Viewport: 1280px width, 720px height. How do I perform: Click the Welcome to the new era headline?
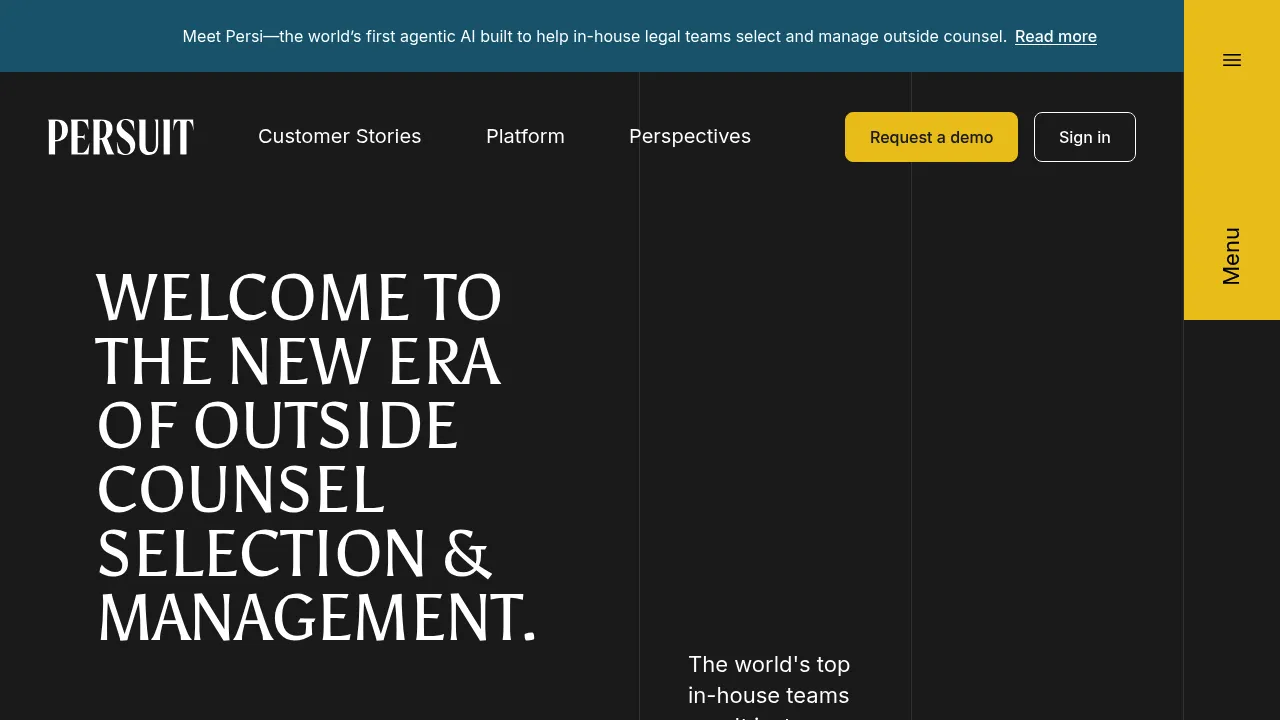point(316,457)
